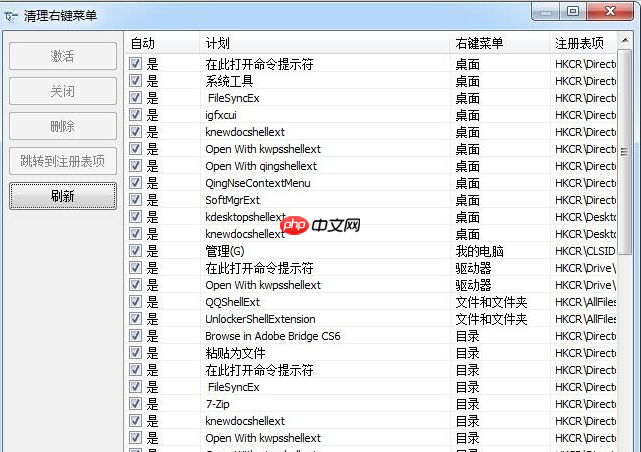The height and width of the screenshot is (452, 641).
Task: Click the app icon in the title bar
Action: pos(11,16)
